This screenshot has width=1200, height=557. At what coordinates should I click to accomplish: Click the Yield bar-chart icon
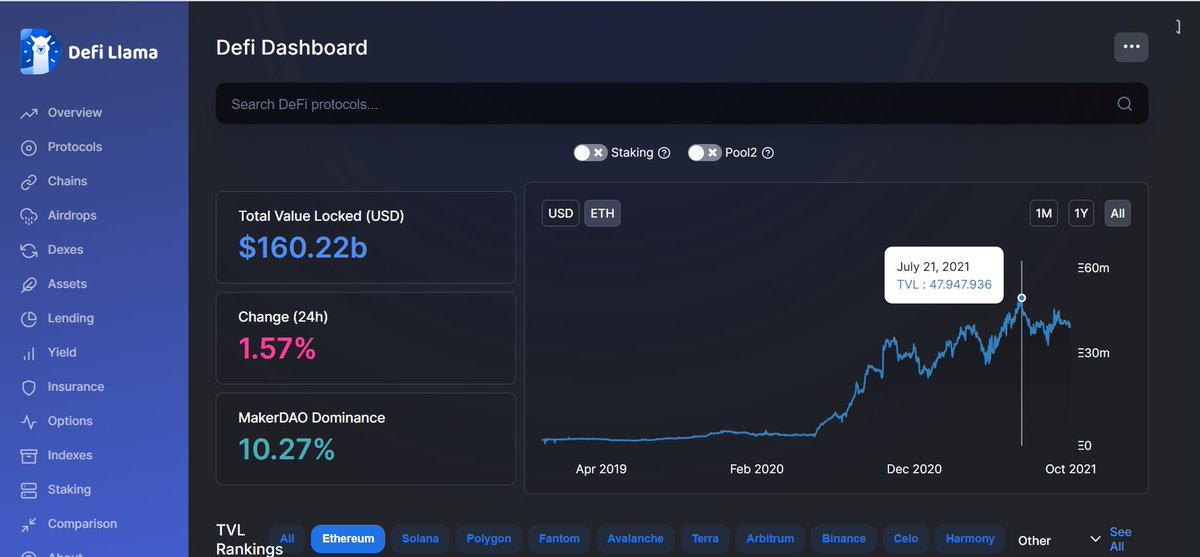click(x=28, y=353)
